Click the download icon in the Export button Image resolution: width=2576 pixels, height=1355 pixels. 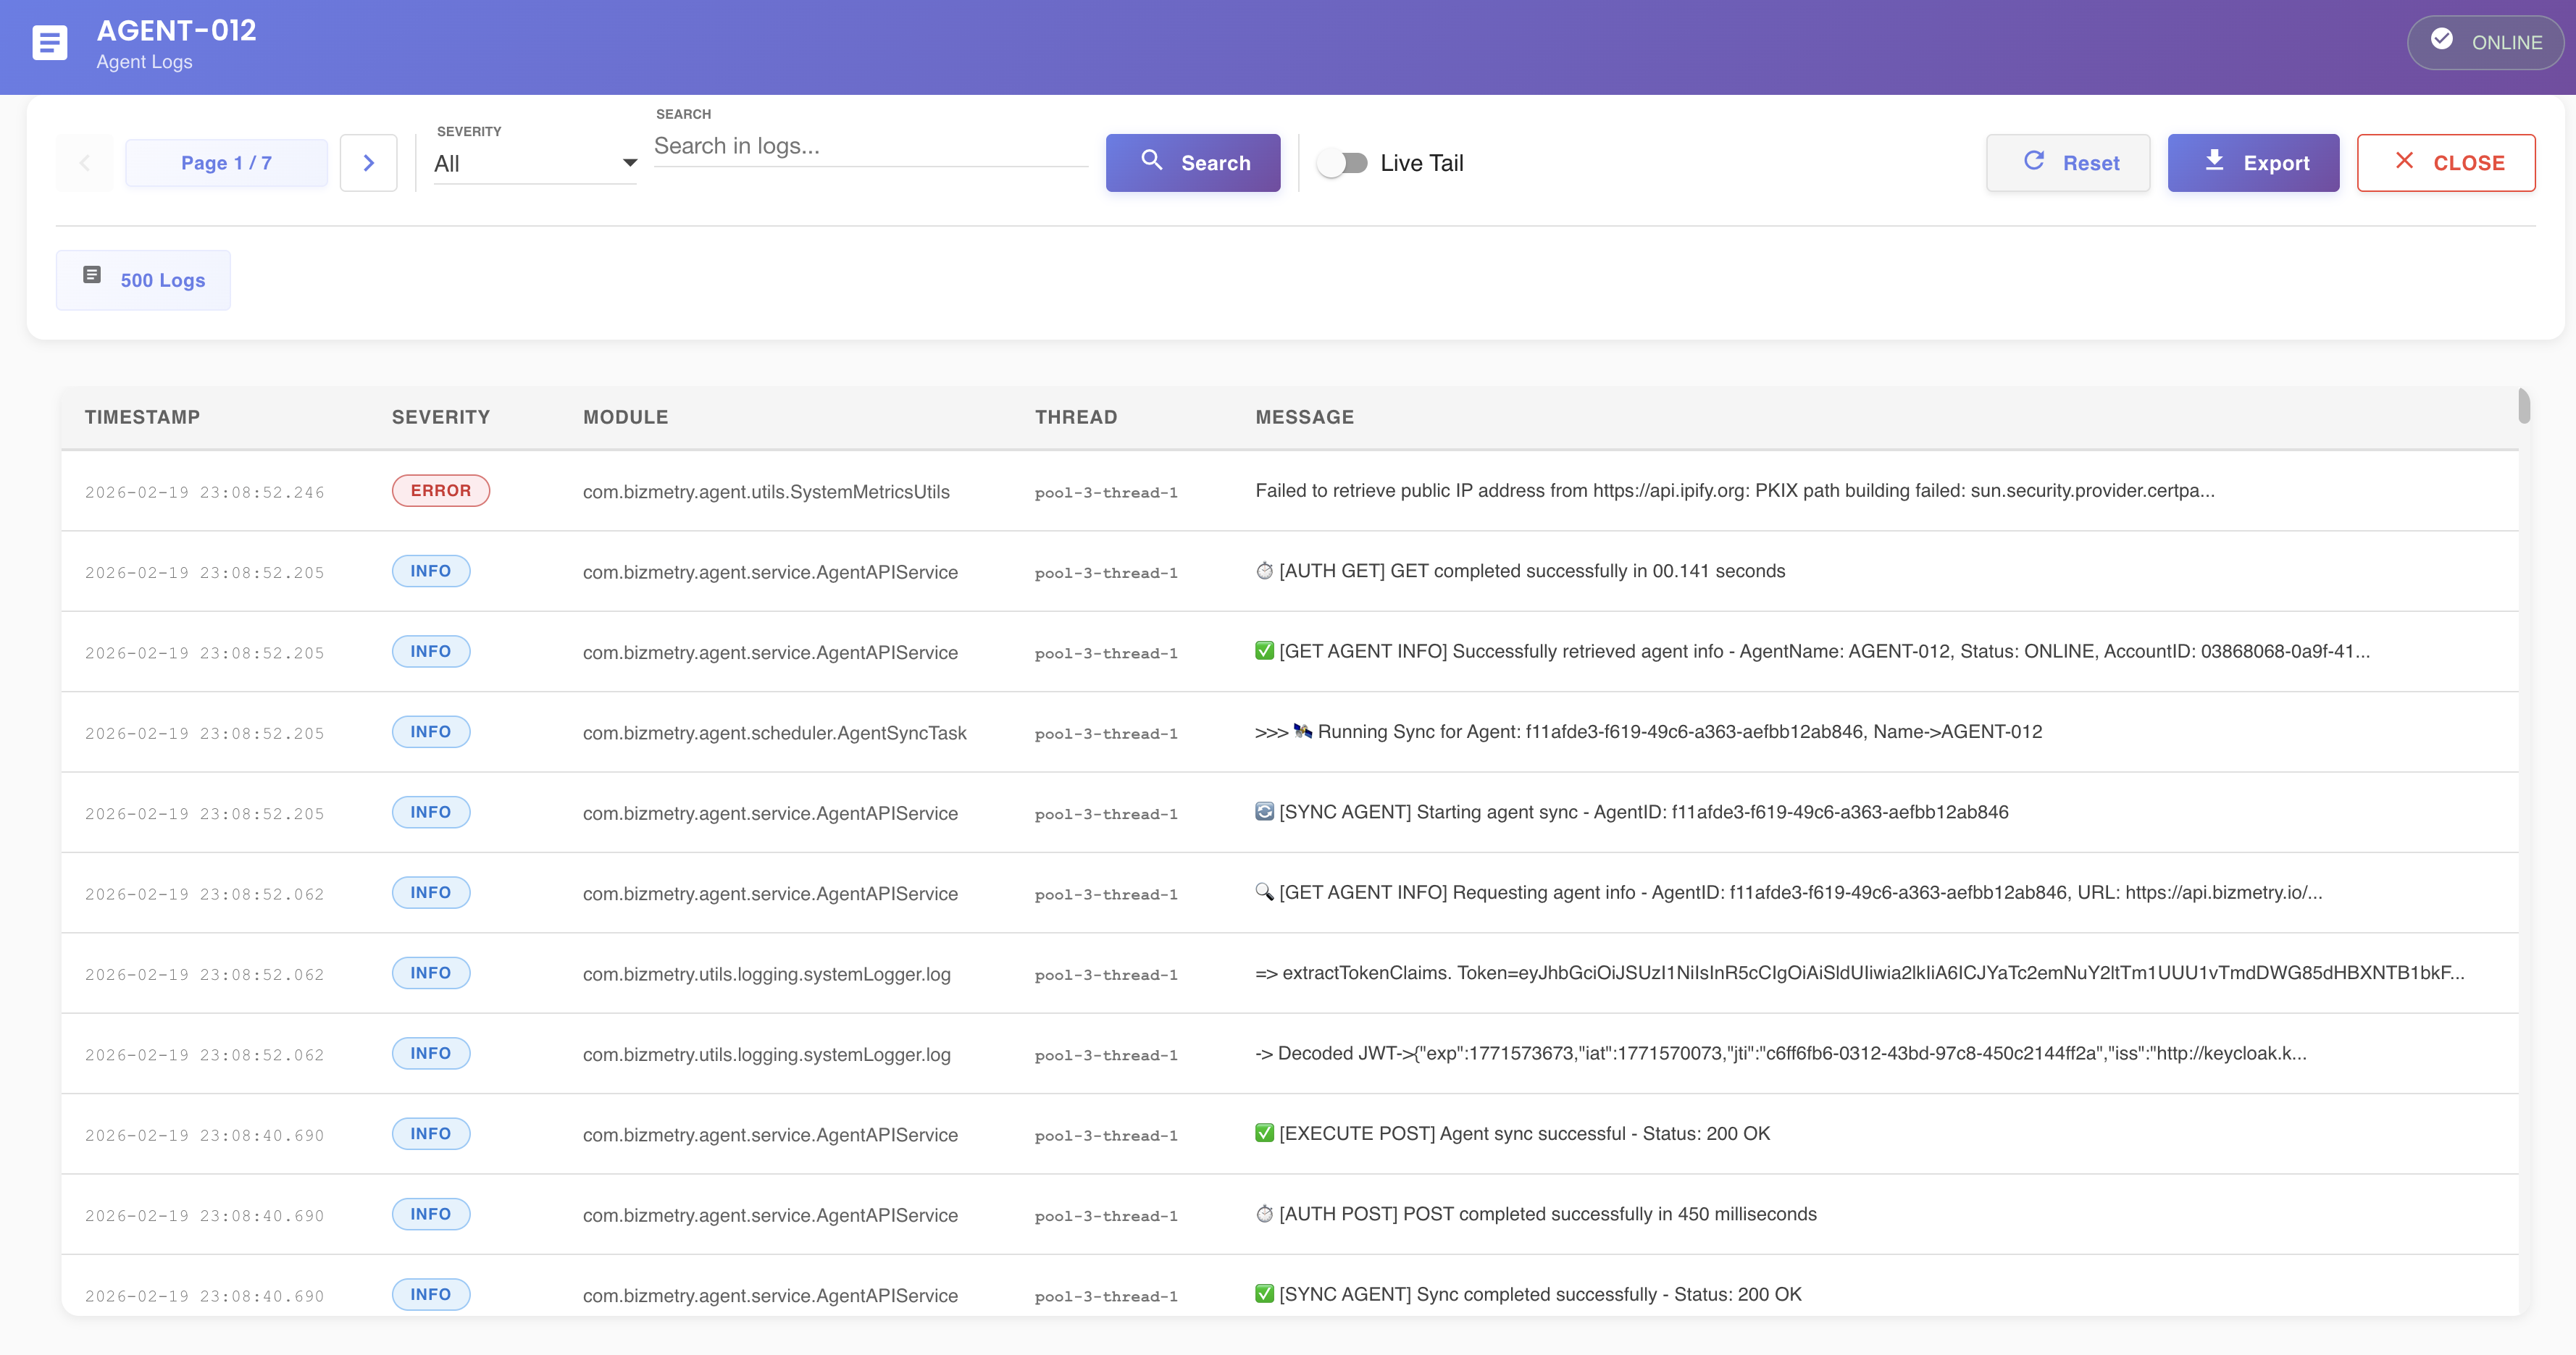point(2214,160)
